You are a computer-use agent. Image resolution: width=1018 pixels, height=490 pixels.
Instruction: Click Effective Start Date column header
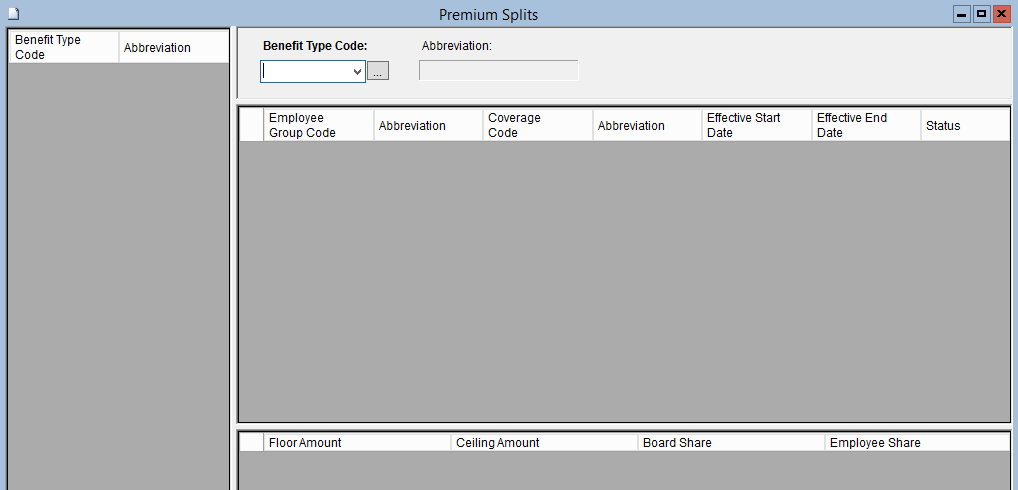coord(756,125)
